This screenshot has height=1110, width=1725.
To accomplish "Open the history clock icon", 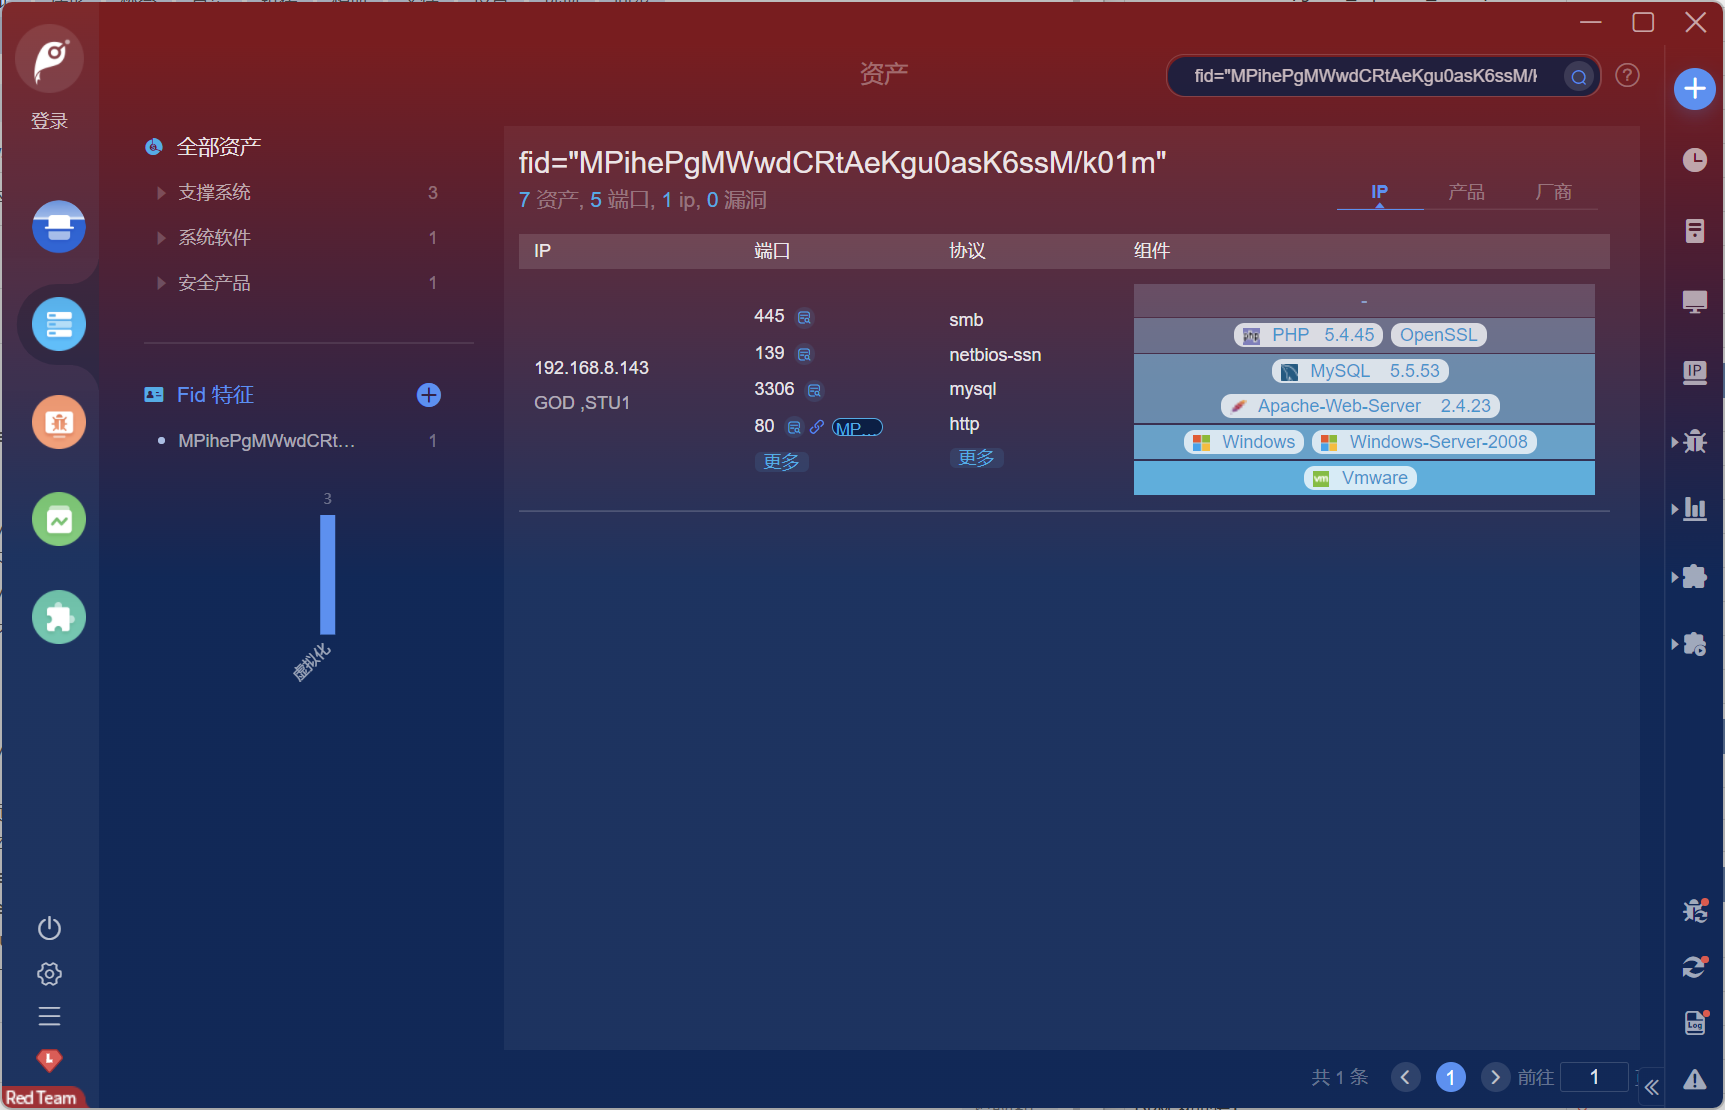I will tap(1695, 160).
